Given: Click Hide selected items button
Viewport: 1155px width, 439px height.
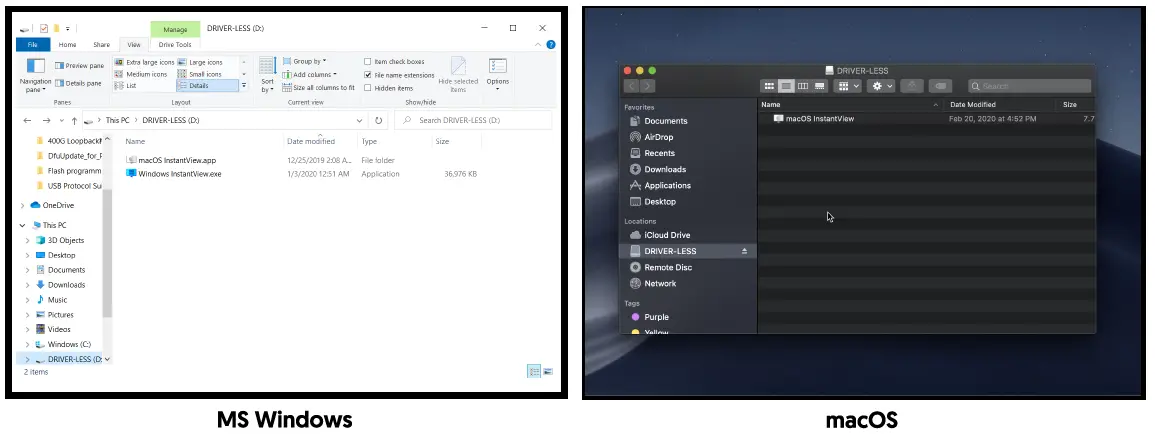Looking at the screenshot, I should coord(458,74).
